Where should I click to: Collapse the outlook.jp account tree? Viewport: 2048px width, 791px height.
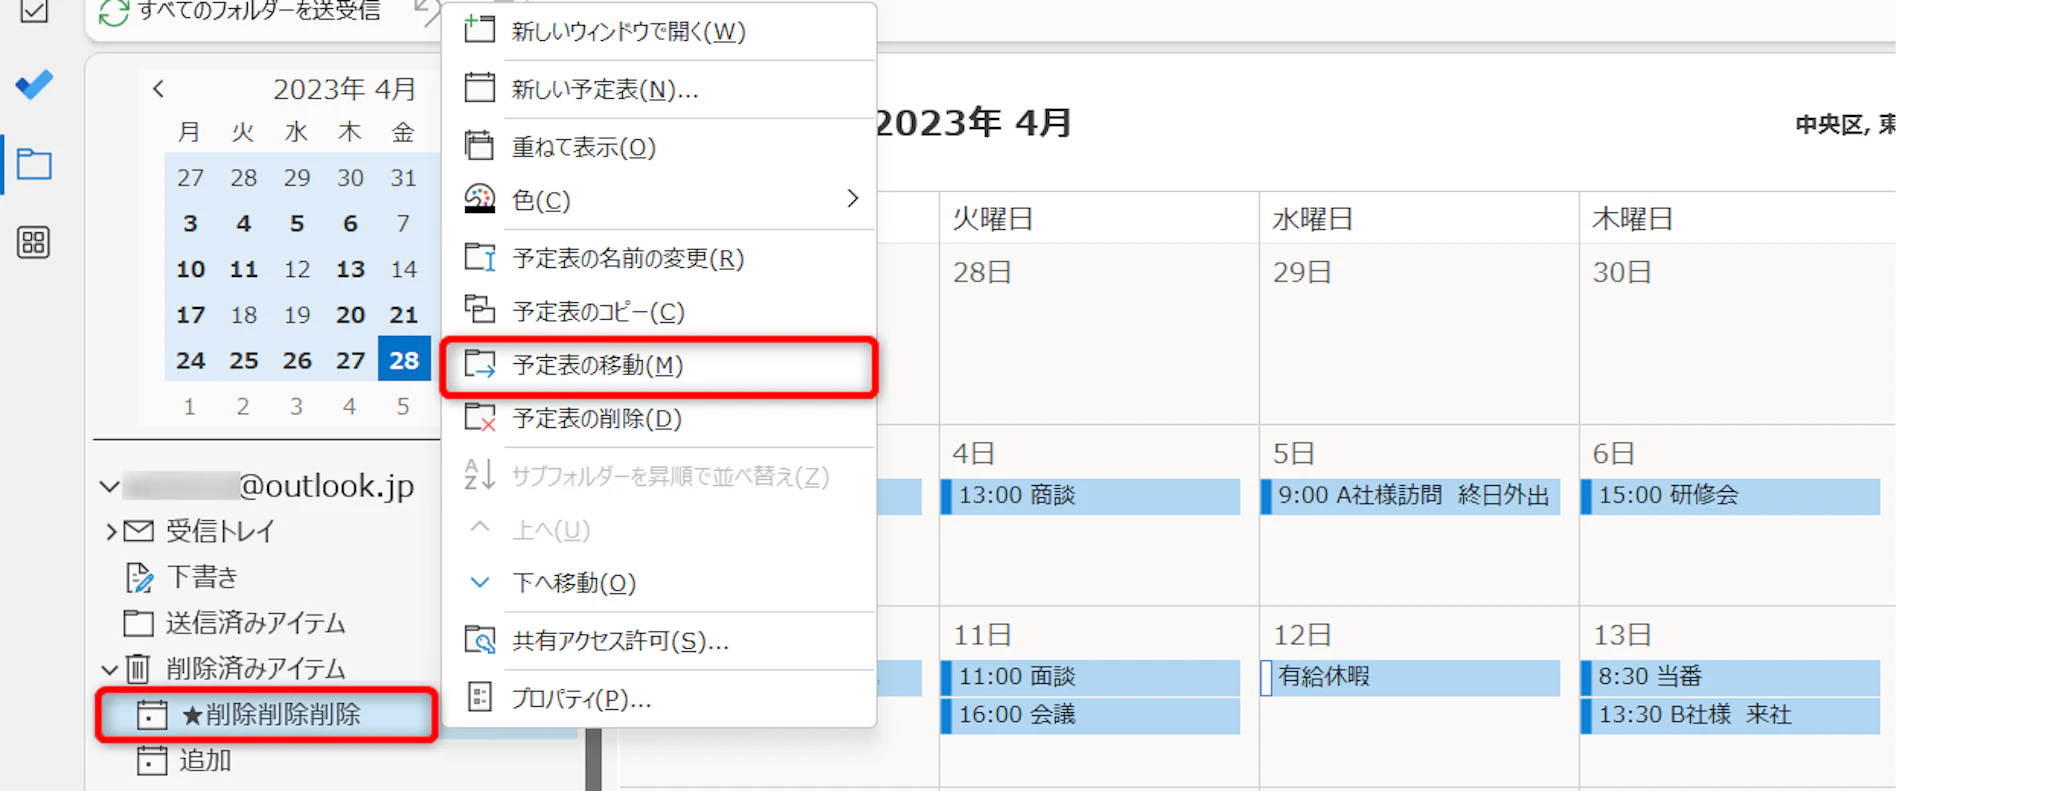coord(109,487)
